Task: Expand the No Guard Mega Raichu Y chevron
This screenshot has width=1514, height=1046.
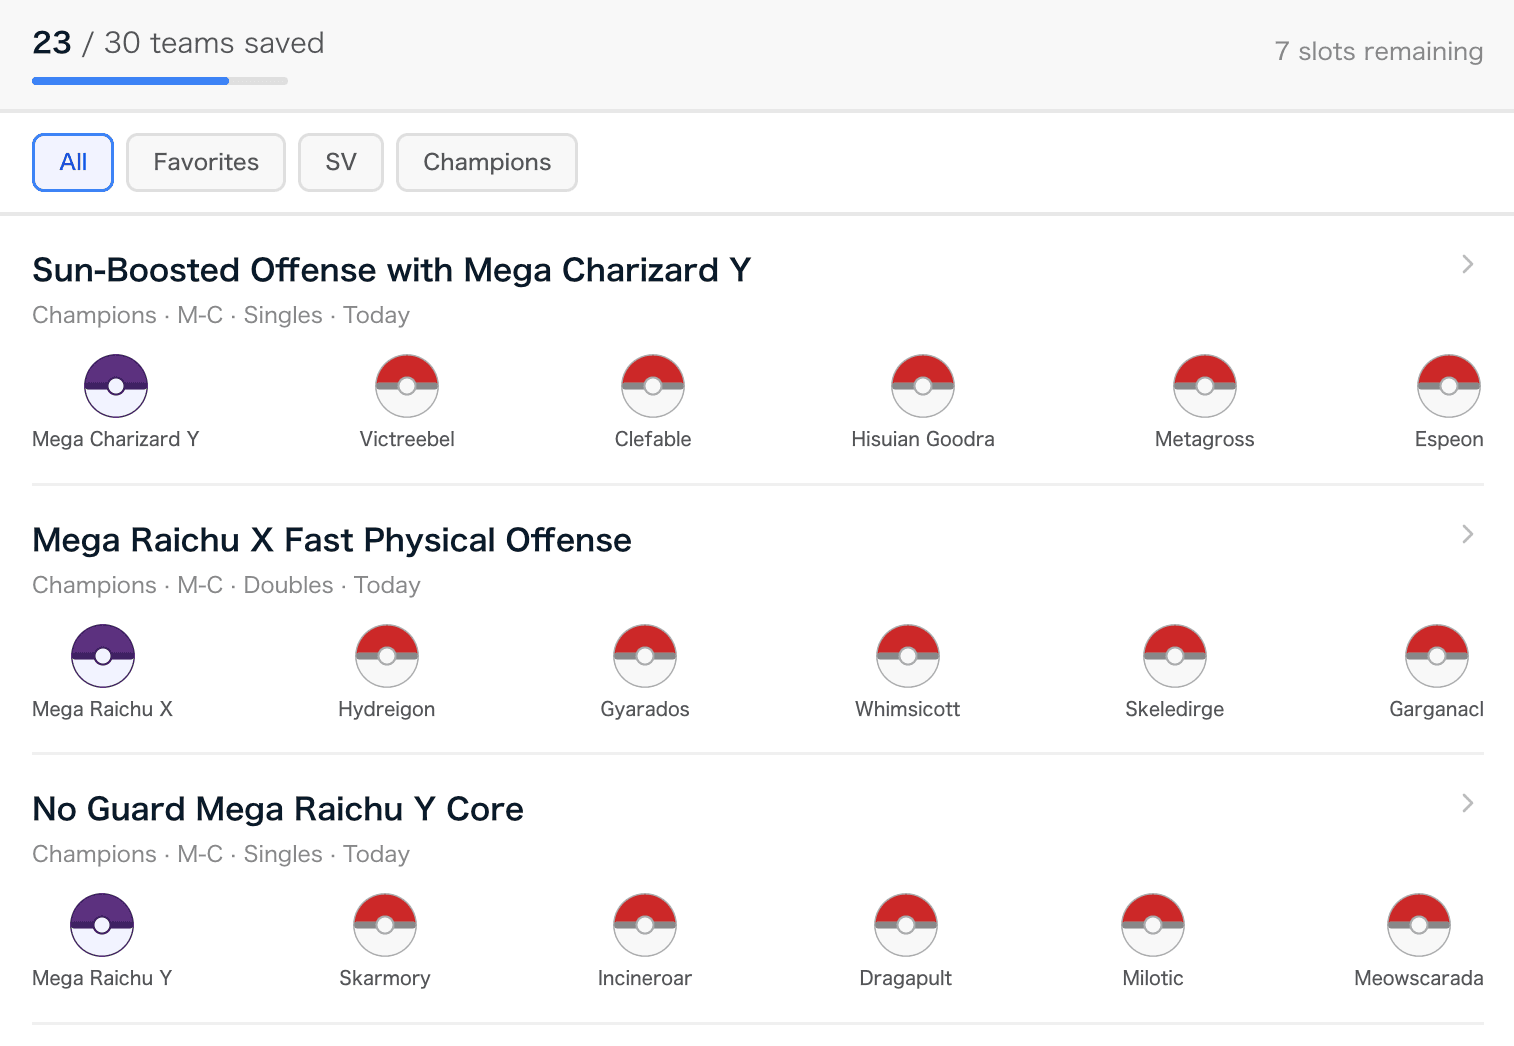Action: pos(1467,803)
